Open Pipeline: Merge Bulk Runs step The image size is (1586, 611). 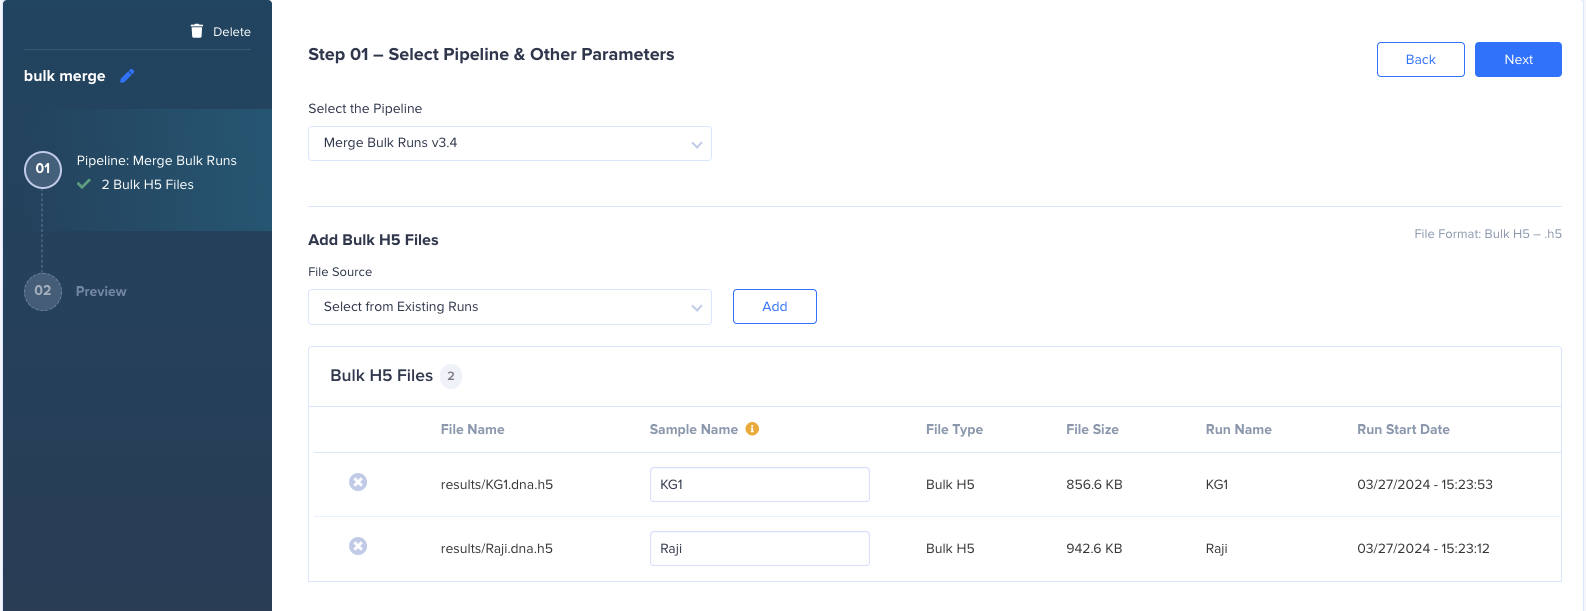pyautogui.click(x=157, y=160)
